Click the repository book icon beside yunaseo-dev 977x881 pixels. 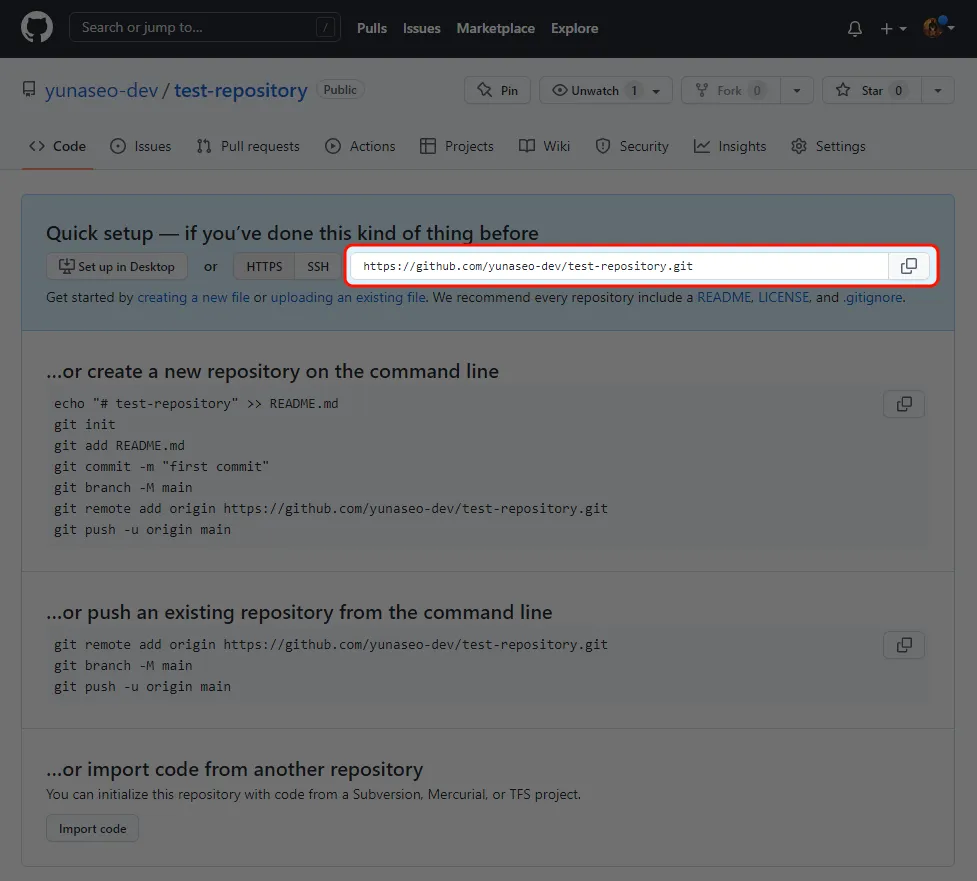[x=29, y=90]
